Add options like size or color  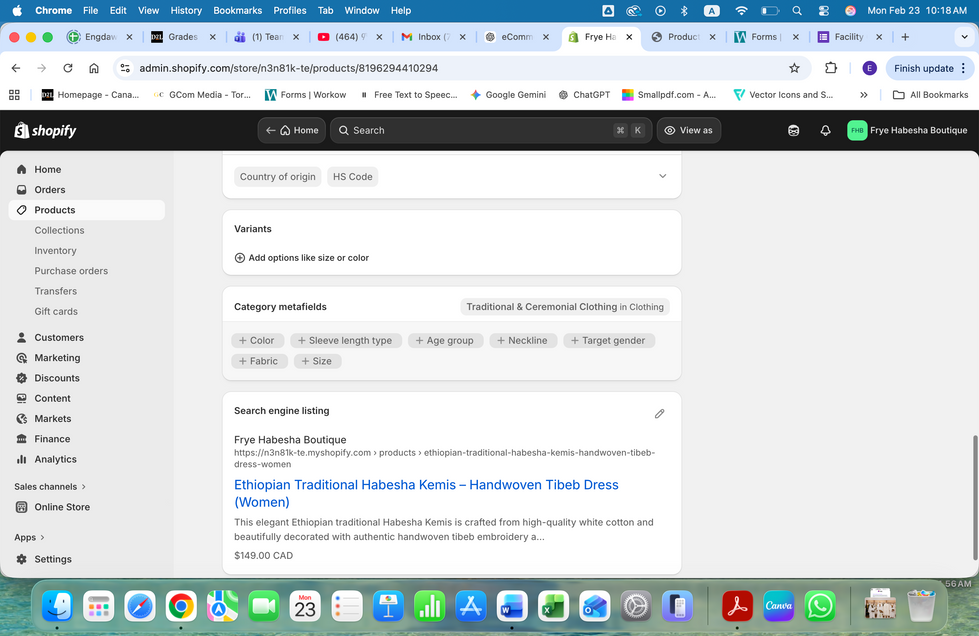(302, 258)
